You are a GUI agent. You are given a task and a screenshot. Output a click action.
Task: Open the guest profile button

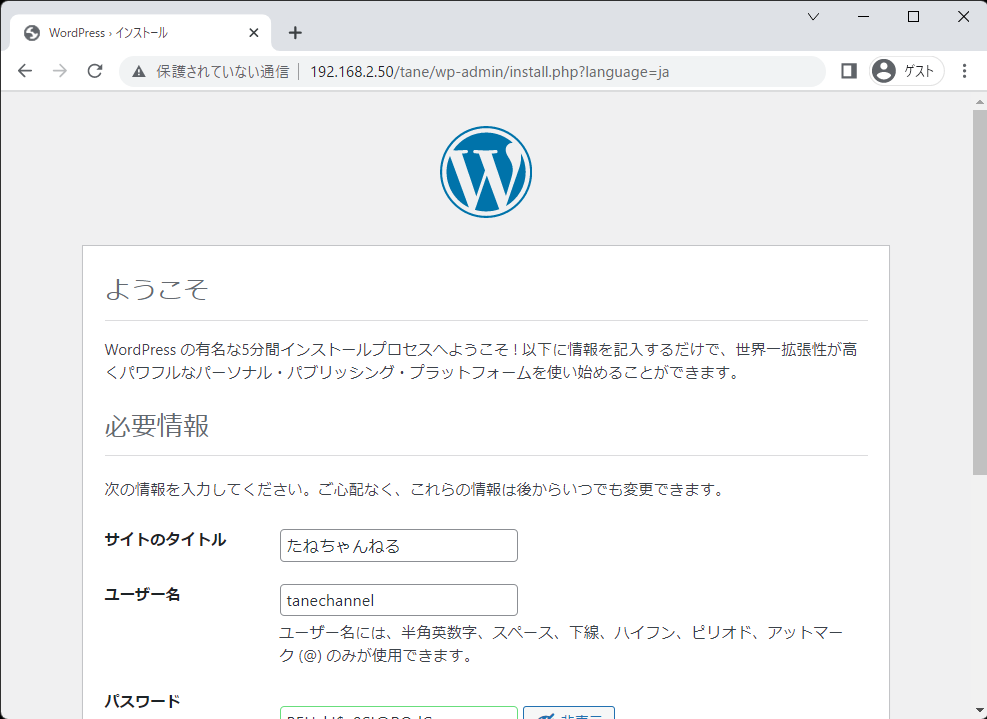pyautogui.click(x=906, y=71)
